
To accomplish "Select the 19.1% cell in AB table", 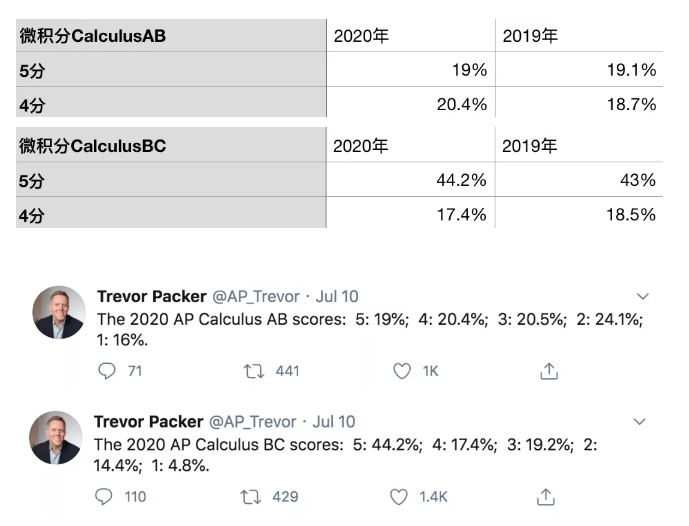I will (x=579, y=69).
